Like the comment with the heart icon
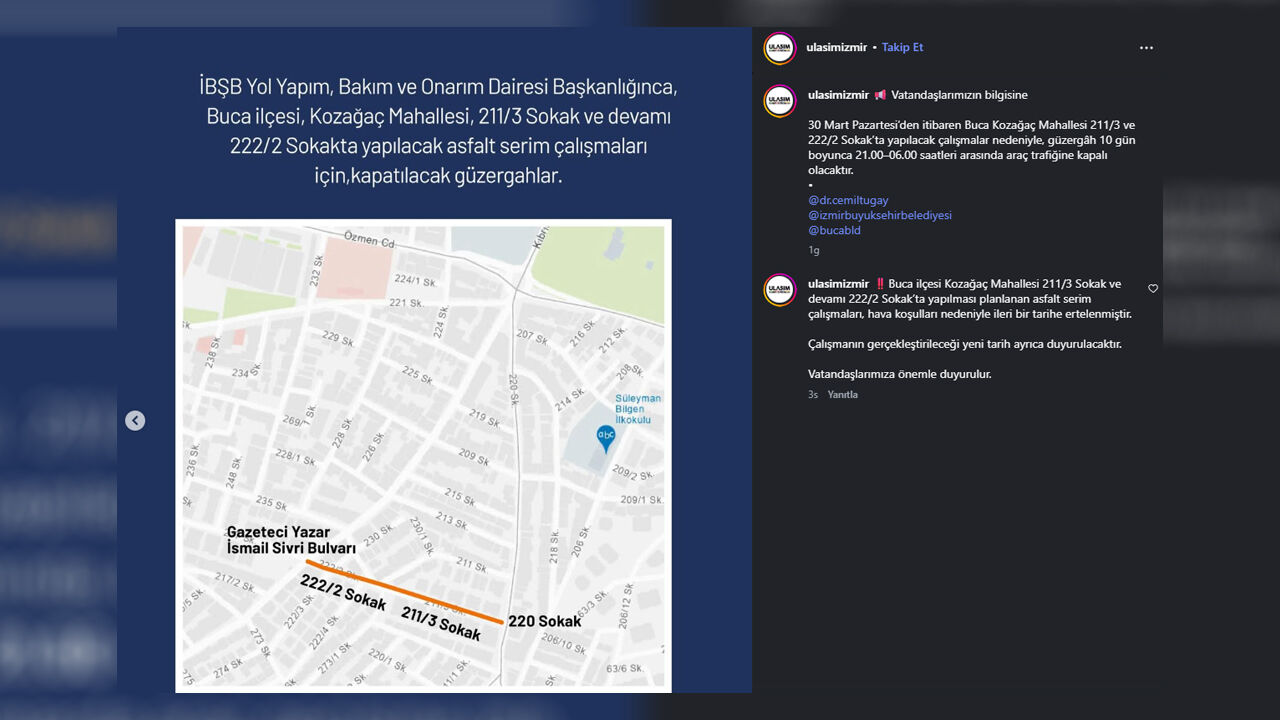1280x720 pixels. [1153, 289]
